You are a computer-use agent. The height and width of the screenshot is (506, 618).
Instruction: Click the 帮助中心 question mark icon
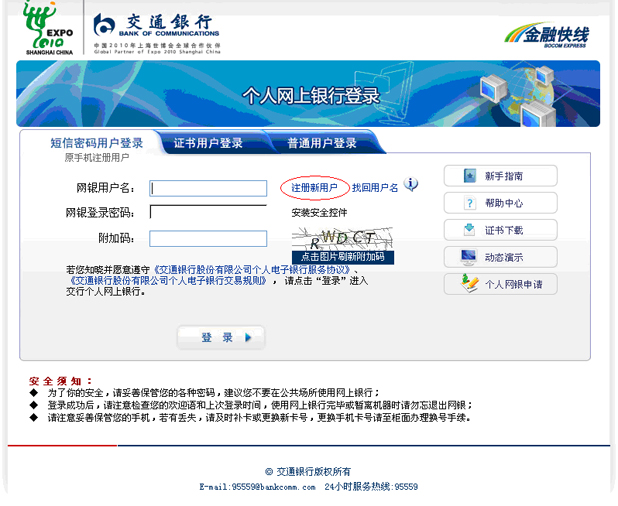point(469,203)
